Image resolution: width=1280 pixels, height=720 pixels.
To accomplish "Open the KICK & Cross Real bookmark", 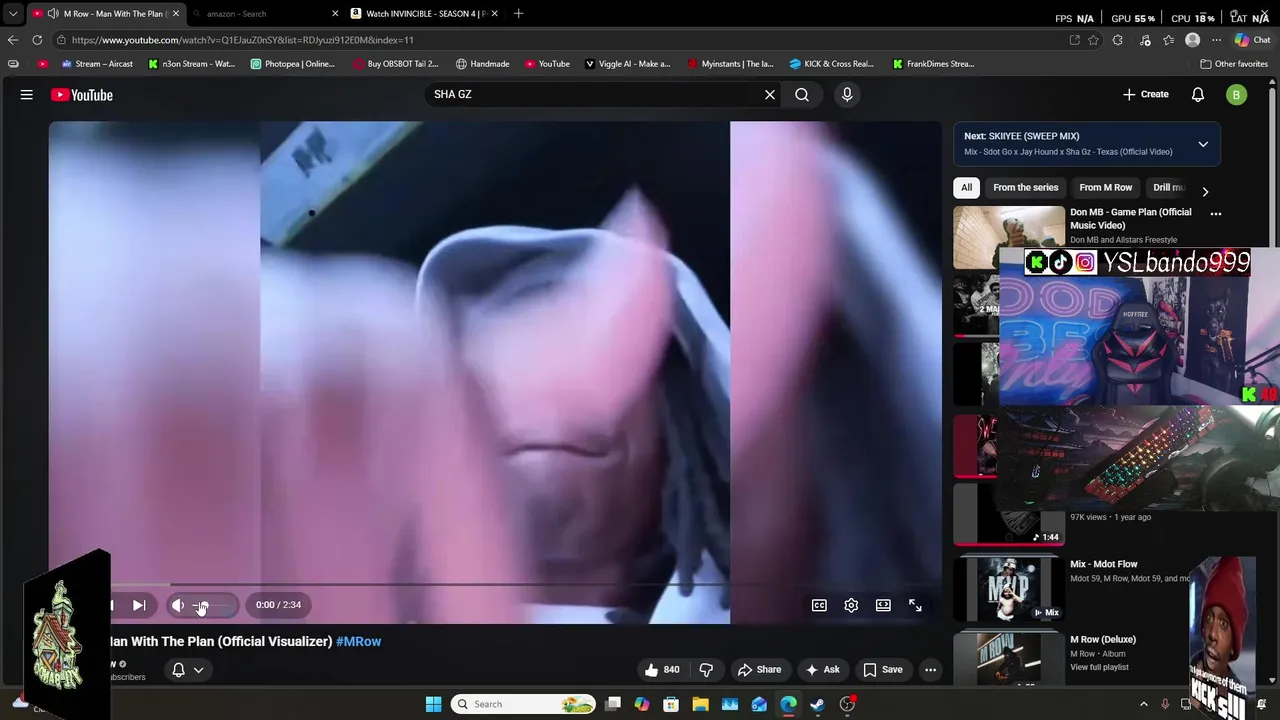I will point(831,64).
